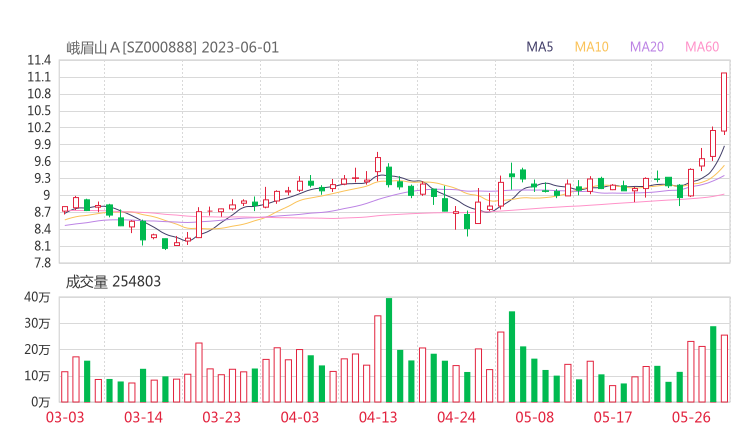Click the 03-14 date axis label

click(143, 417)
